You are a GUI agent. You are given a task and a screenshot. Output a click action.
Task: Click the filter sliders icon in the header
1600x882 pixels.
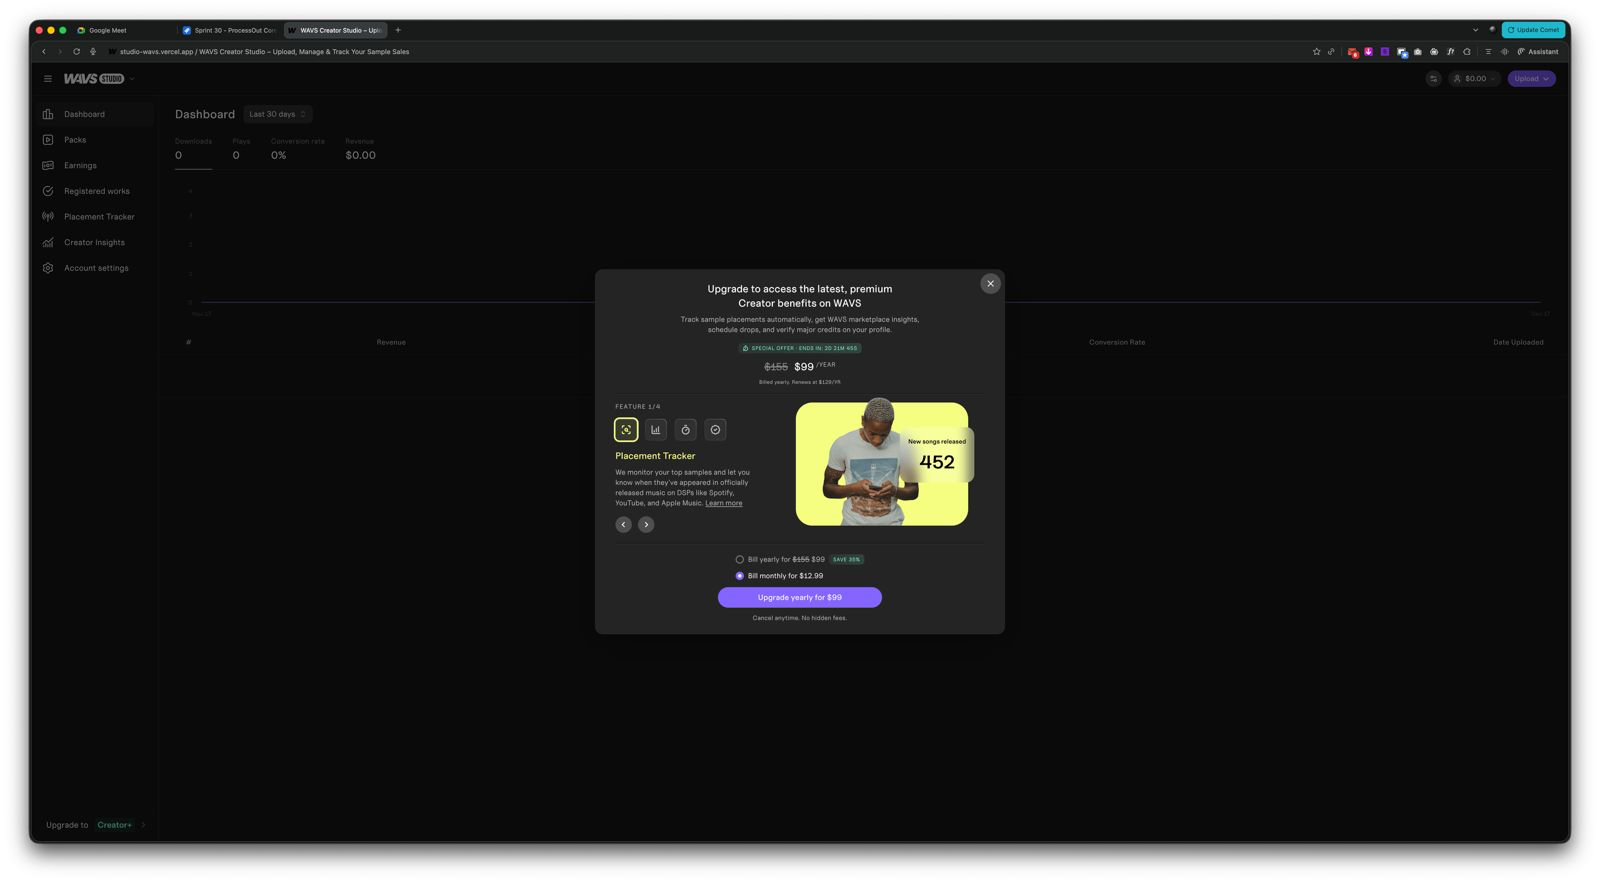pyautogui.click(x=1433, y=79)
